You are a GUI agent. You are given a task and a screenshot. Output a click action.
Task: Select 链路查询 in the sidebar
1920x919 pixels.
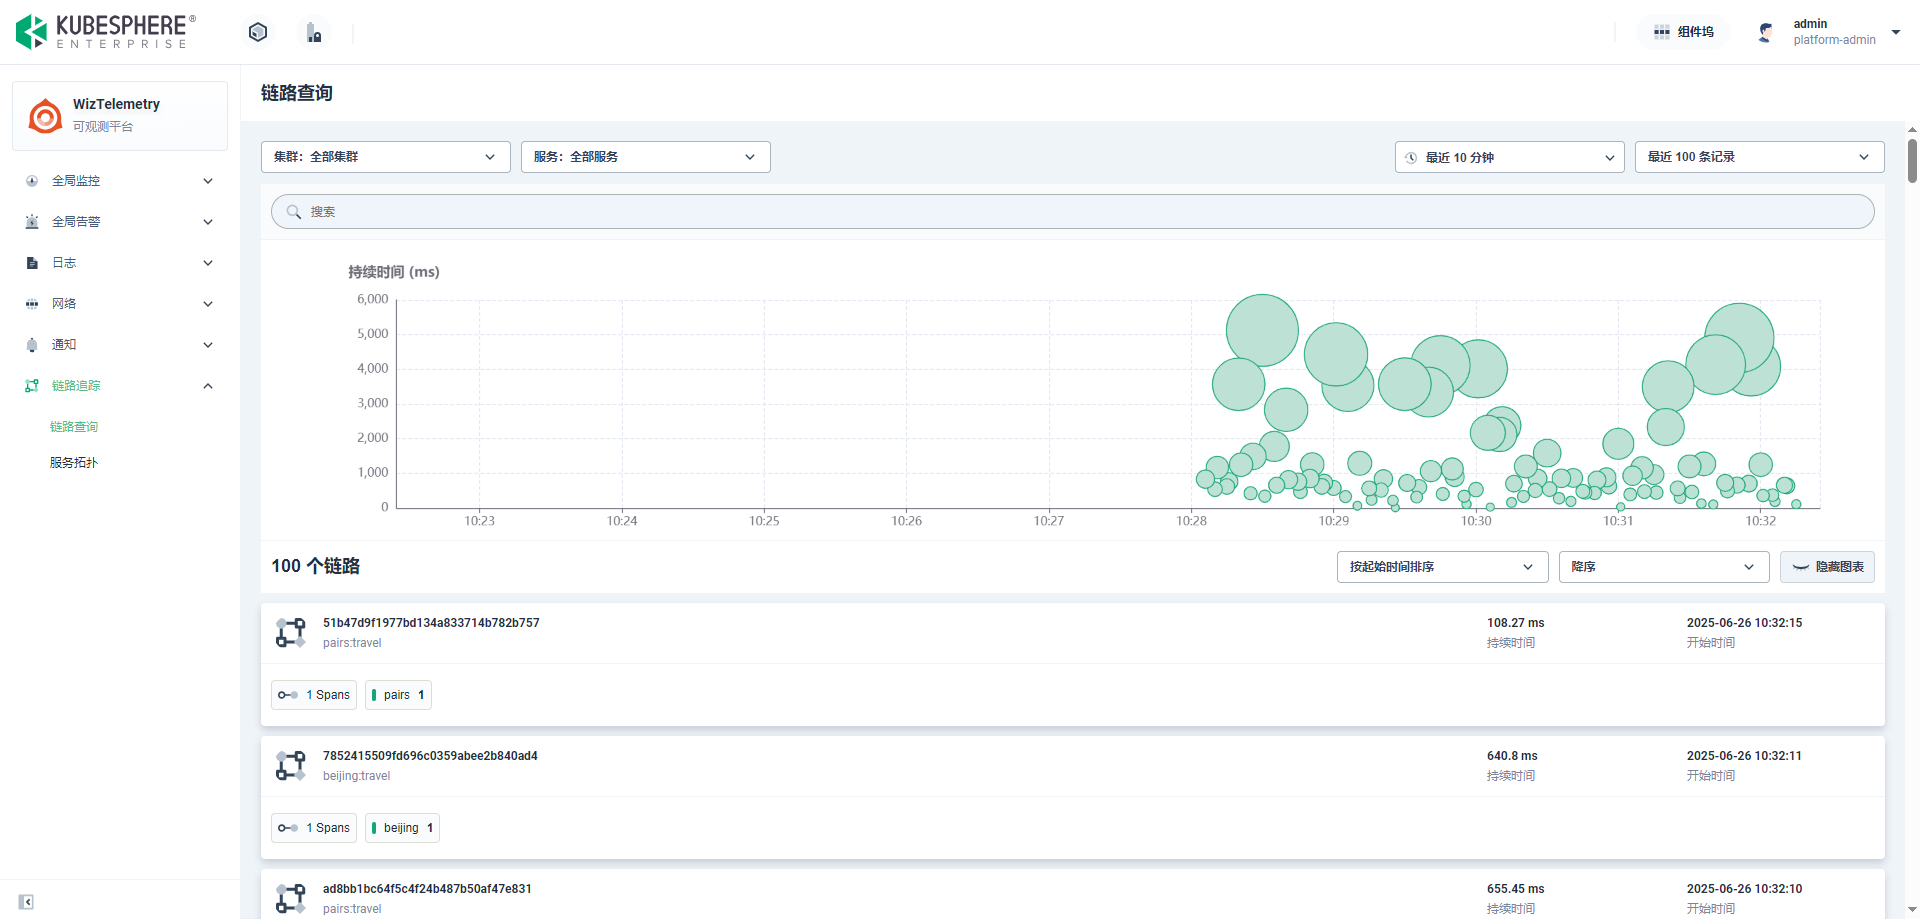pos(74,427)
